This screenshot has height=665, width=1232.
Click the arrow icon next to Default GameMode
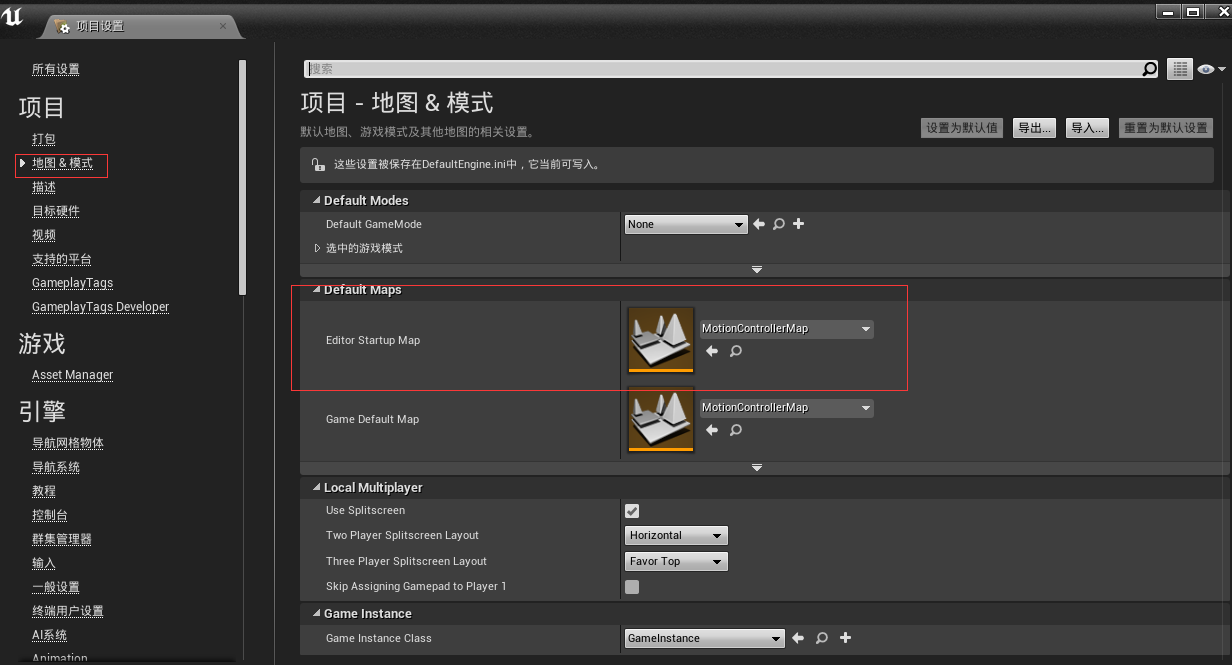(759, 224)
